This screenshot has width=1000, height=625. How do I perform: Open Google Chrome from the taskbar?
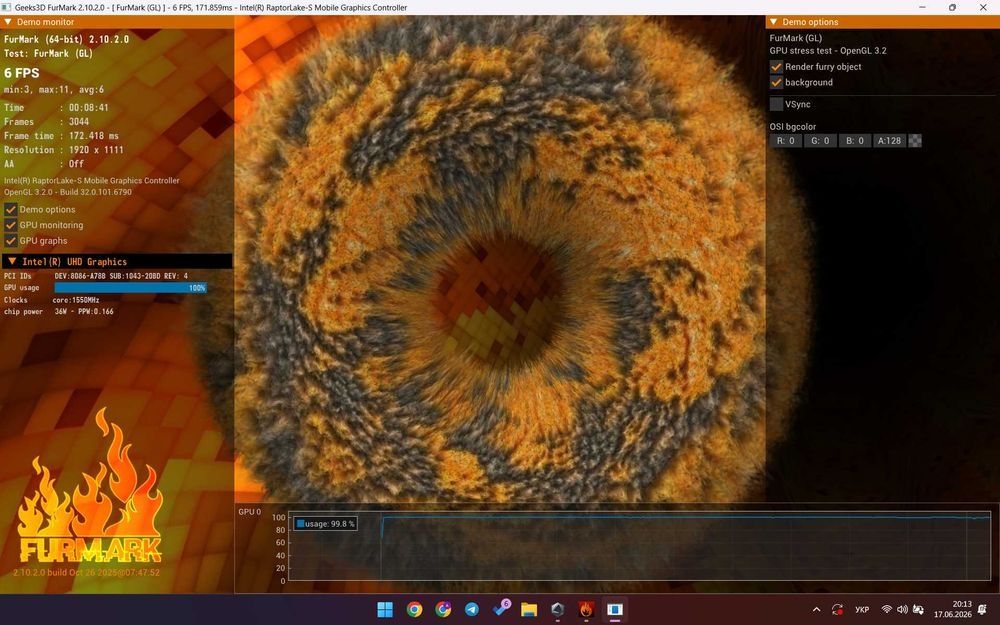coord(415,610)
